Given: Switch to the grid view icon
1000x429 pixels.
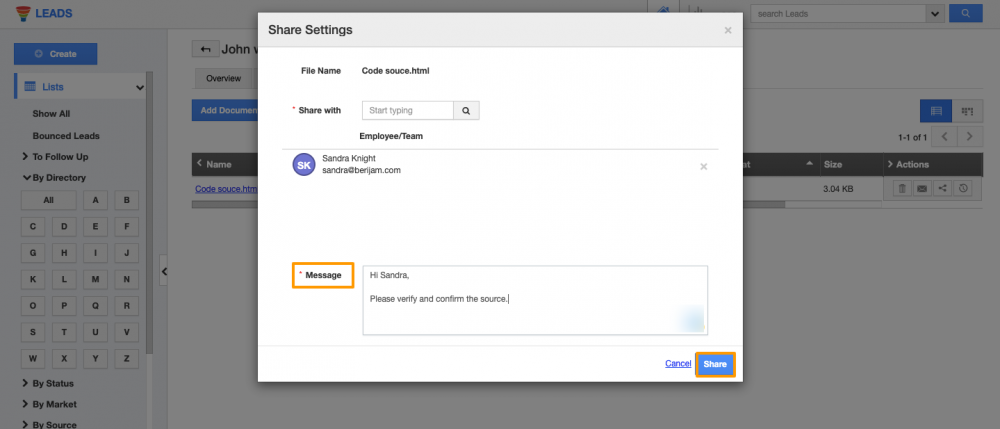Looking at the screenshot, I should pos(967,111).
